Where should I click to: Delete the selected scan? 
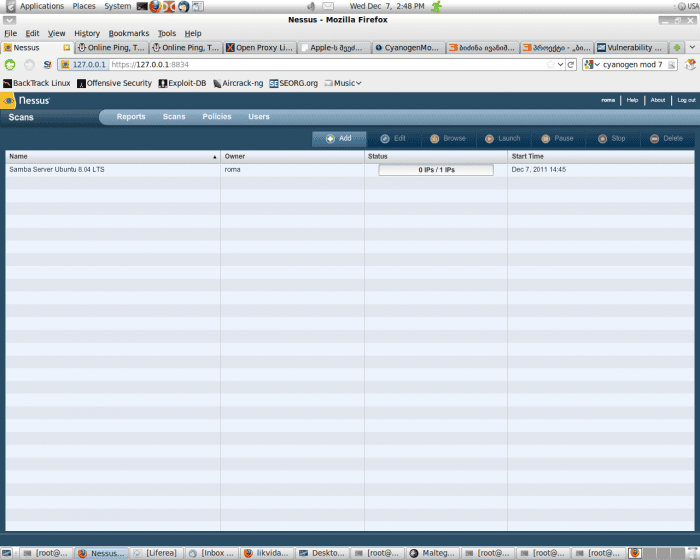pos(667,138)
